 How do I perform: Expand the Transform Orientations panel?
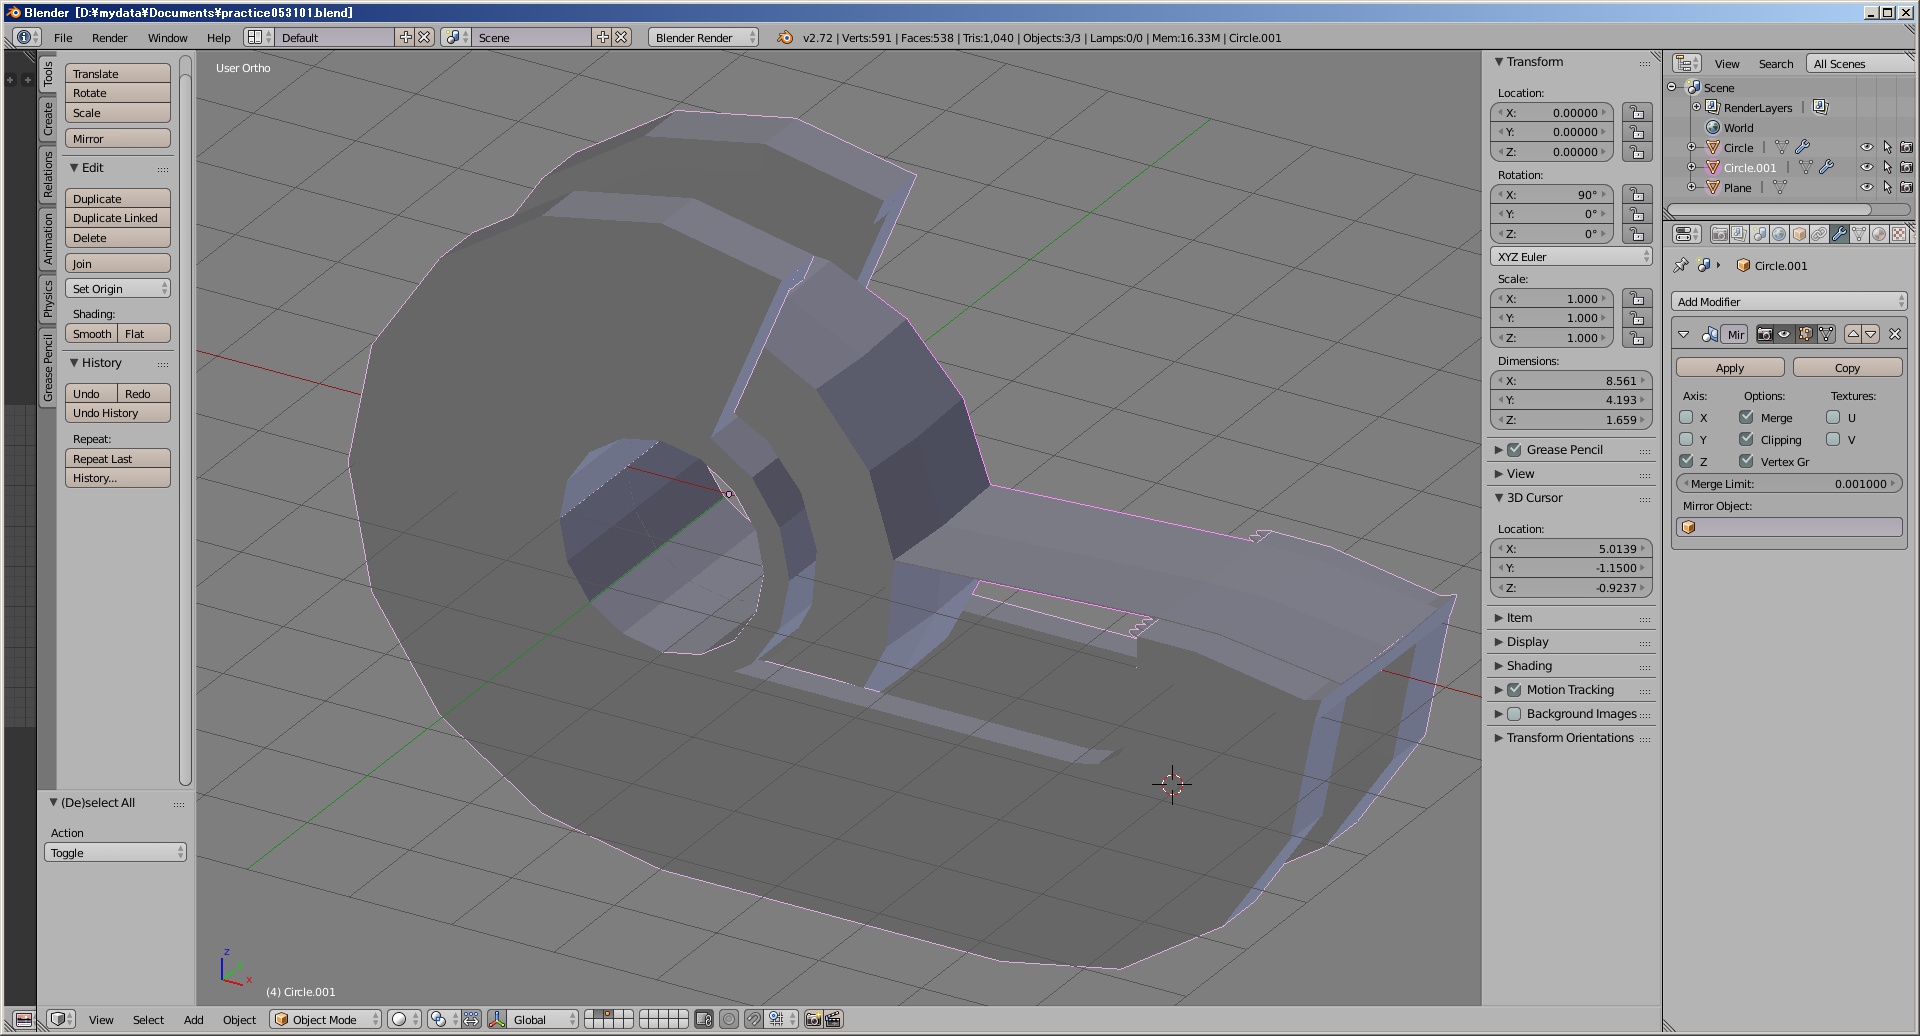tap(1570, 738)
